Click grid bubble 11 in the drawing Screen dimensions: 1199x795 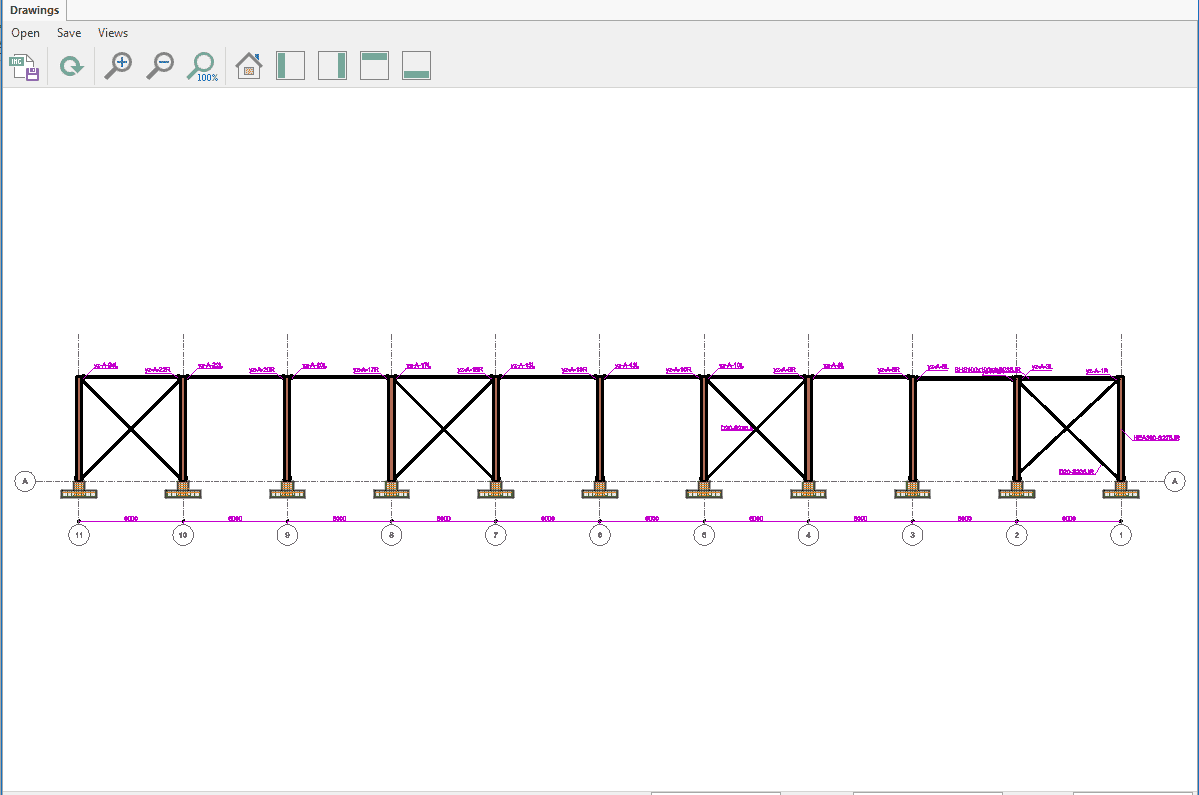click(79, 535)
